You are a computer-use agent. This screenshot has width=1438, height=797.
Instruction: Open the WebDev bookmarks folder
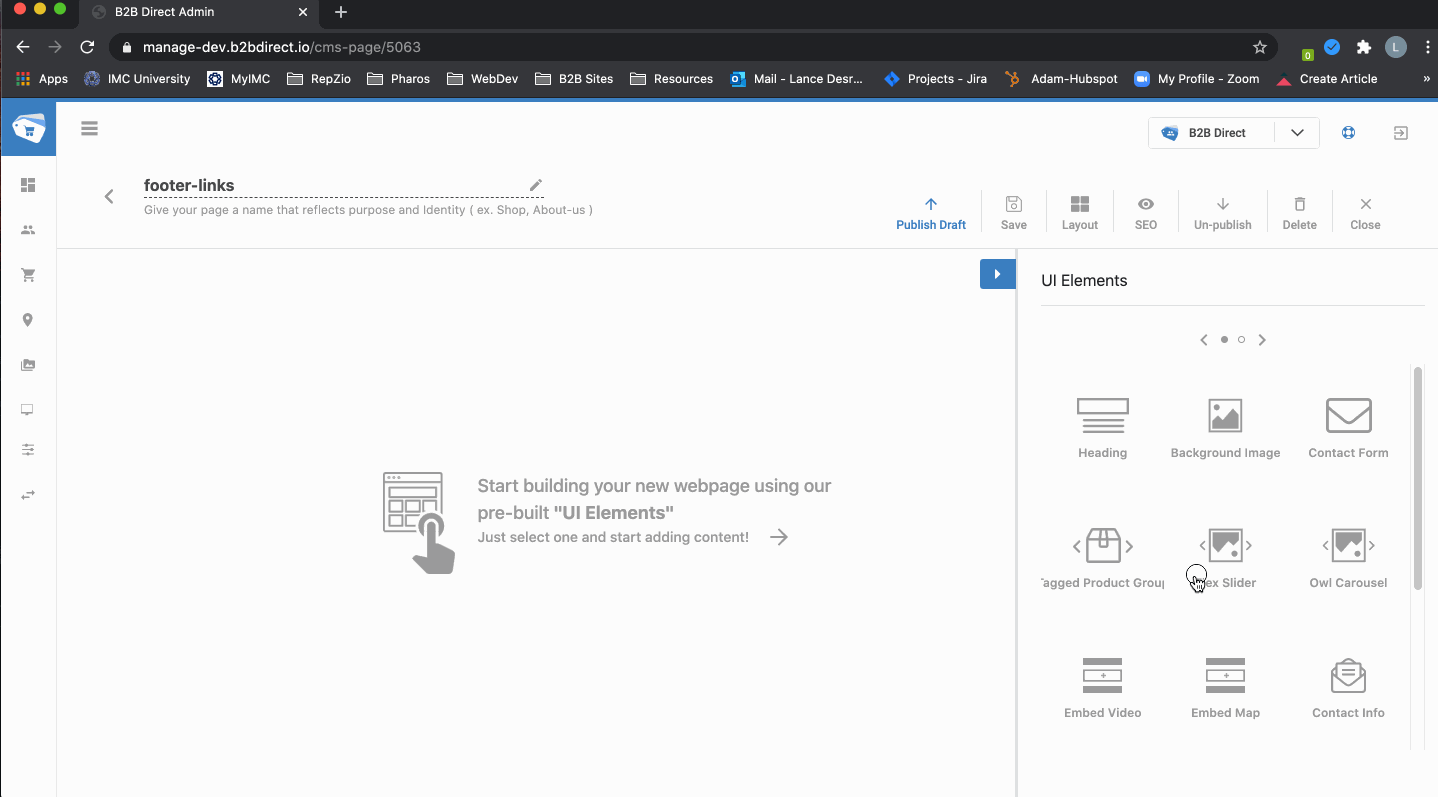(483, 79)
